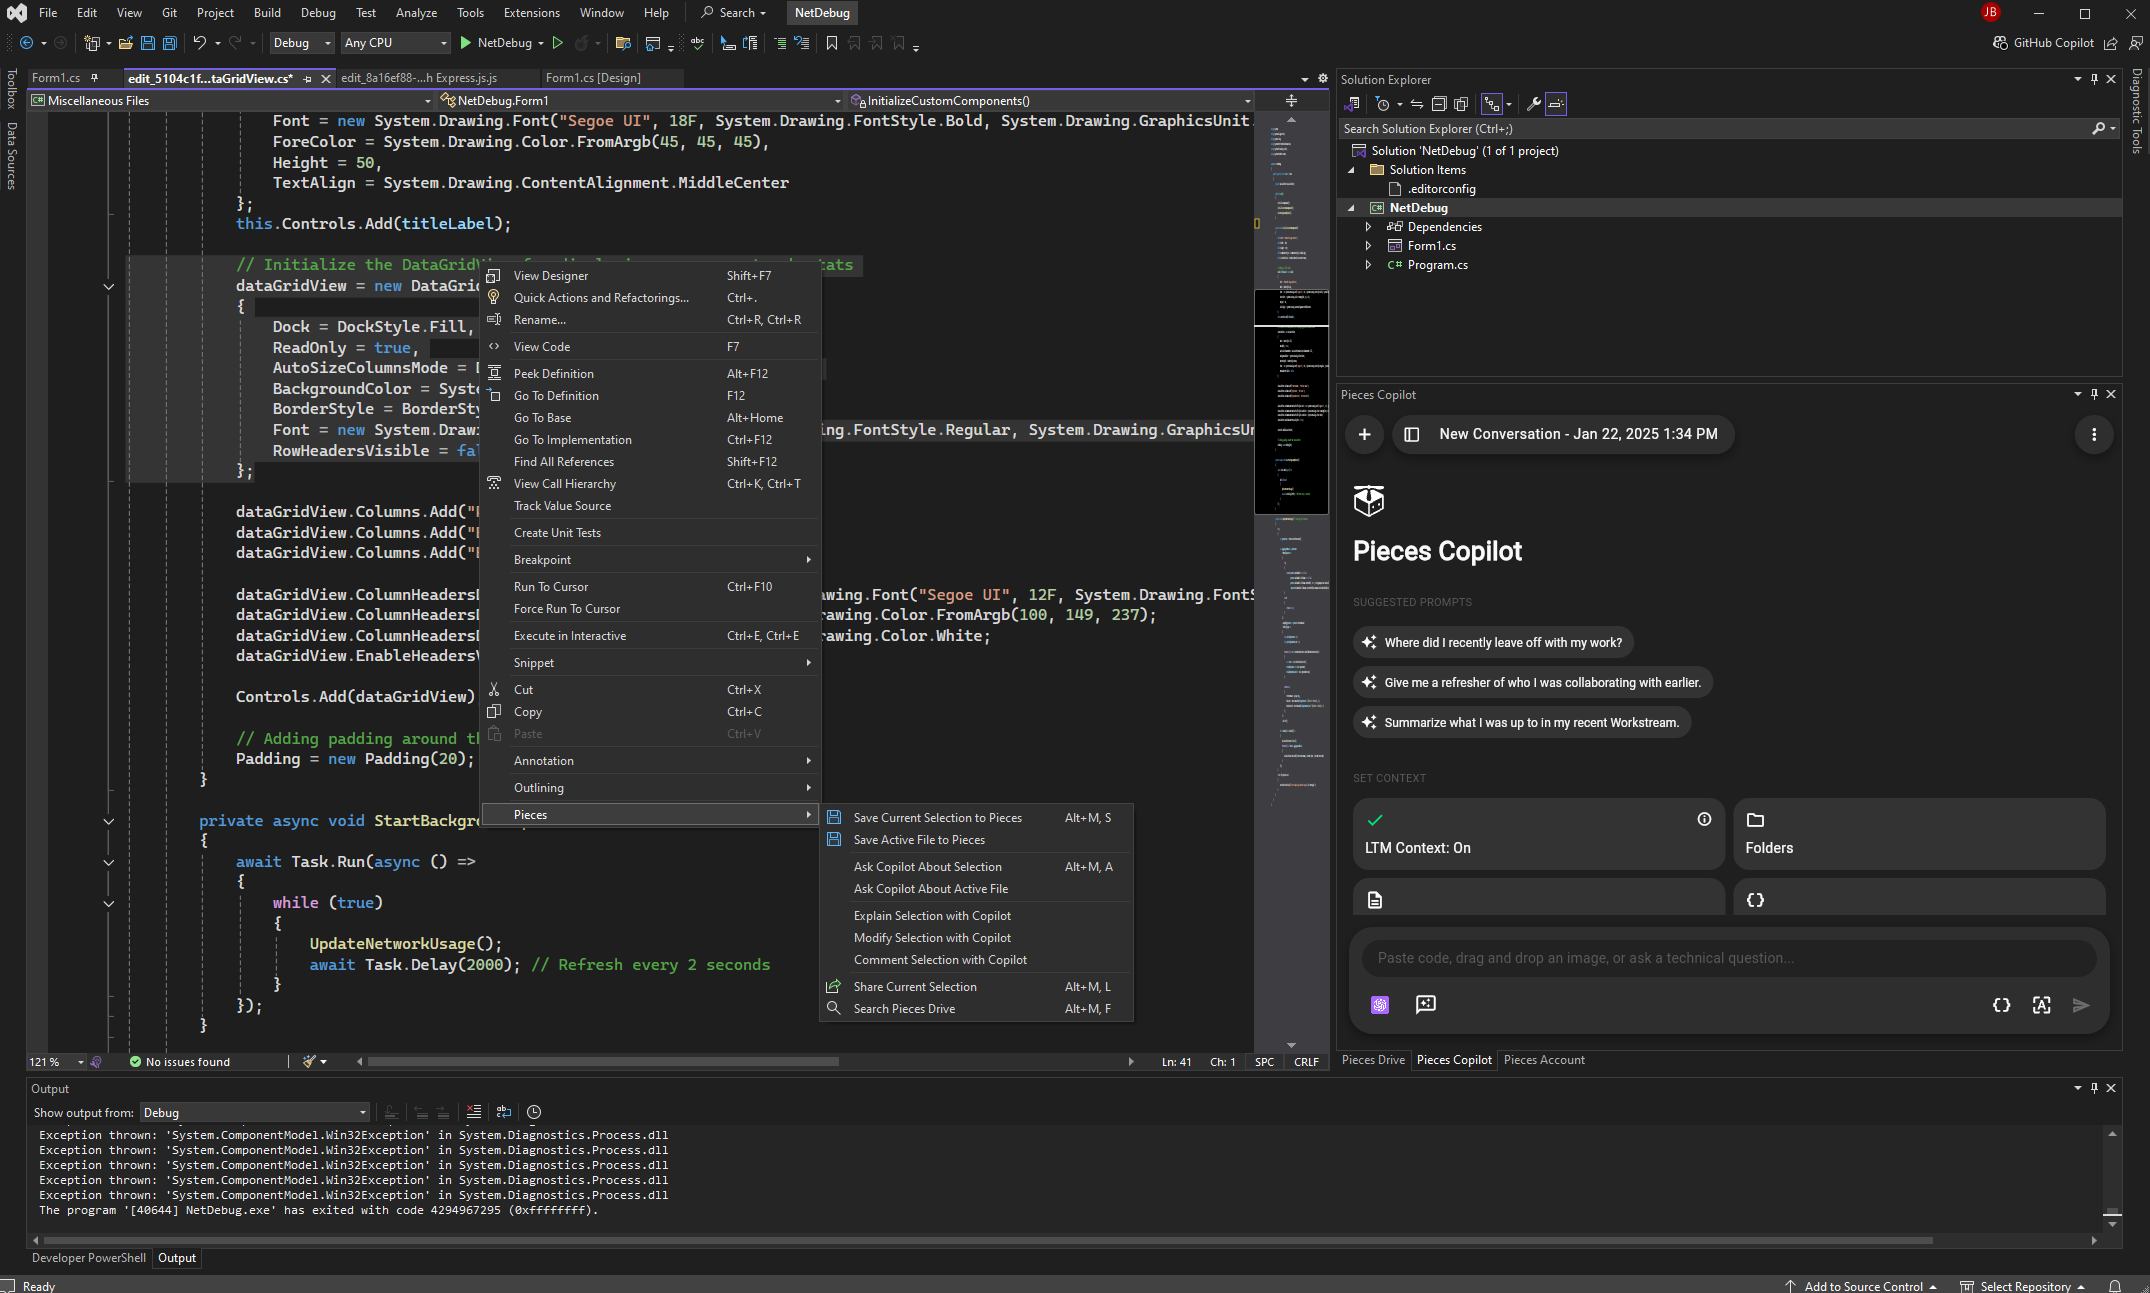Click 'Where did I recently leave off' prompt

(1493, 642)
